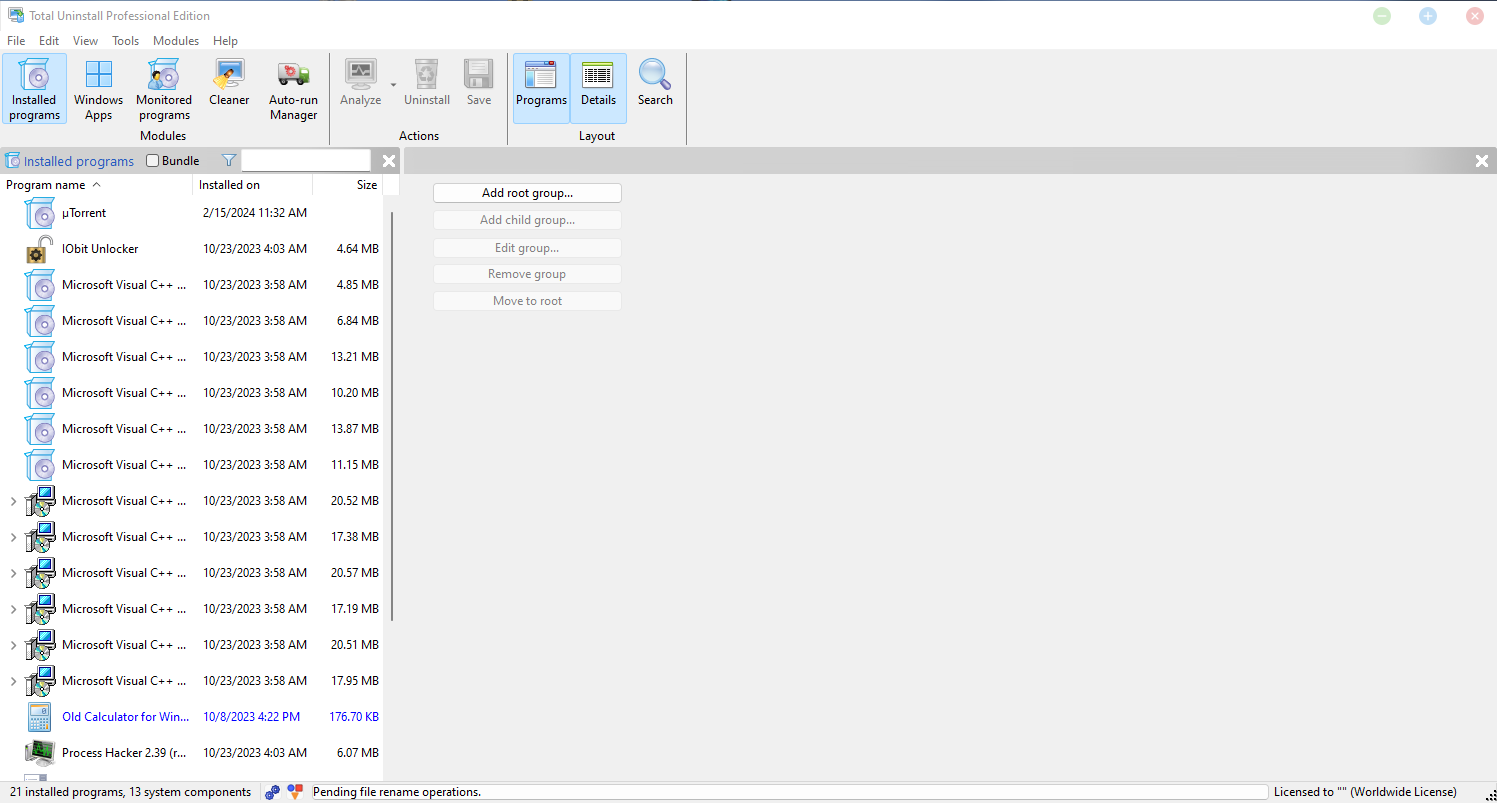
Task: Select the µTorrent program icon
Action: point(40,213)
